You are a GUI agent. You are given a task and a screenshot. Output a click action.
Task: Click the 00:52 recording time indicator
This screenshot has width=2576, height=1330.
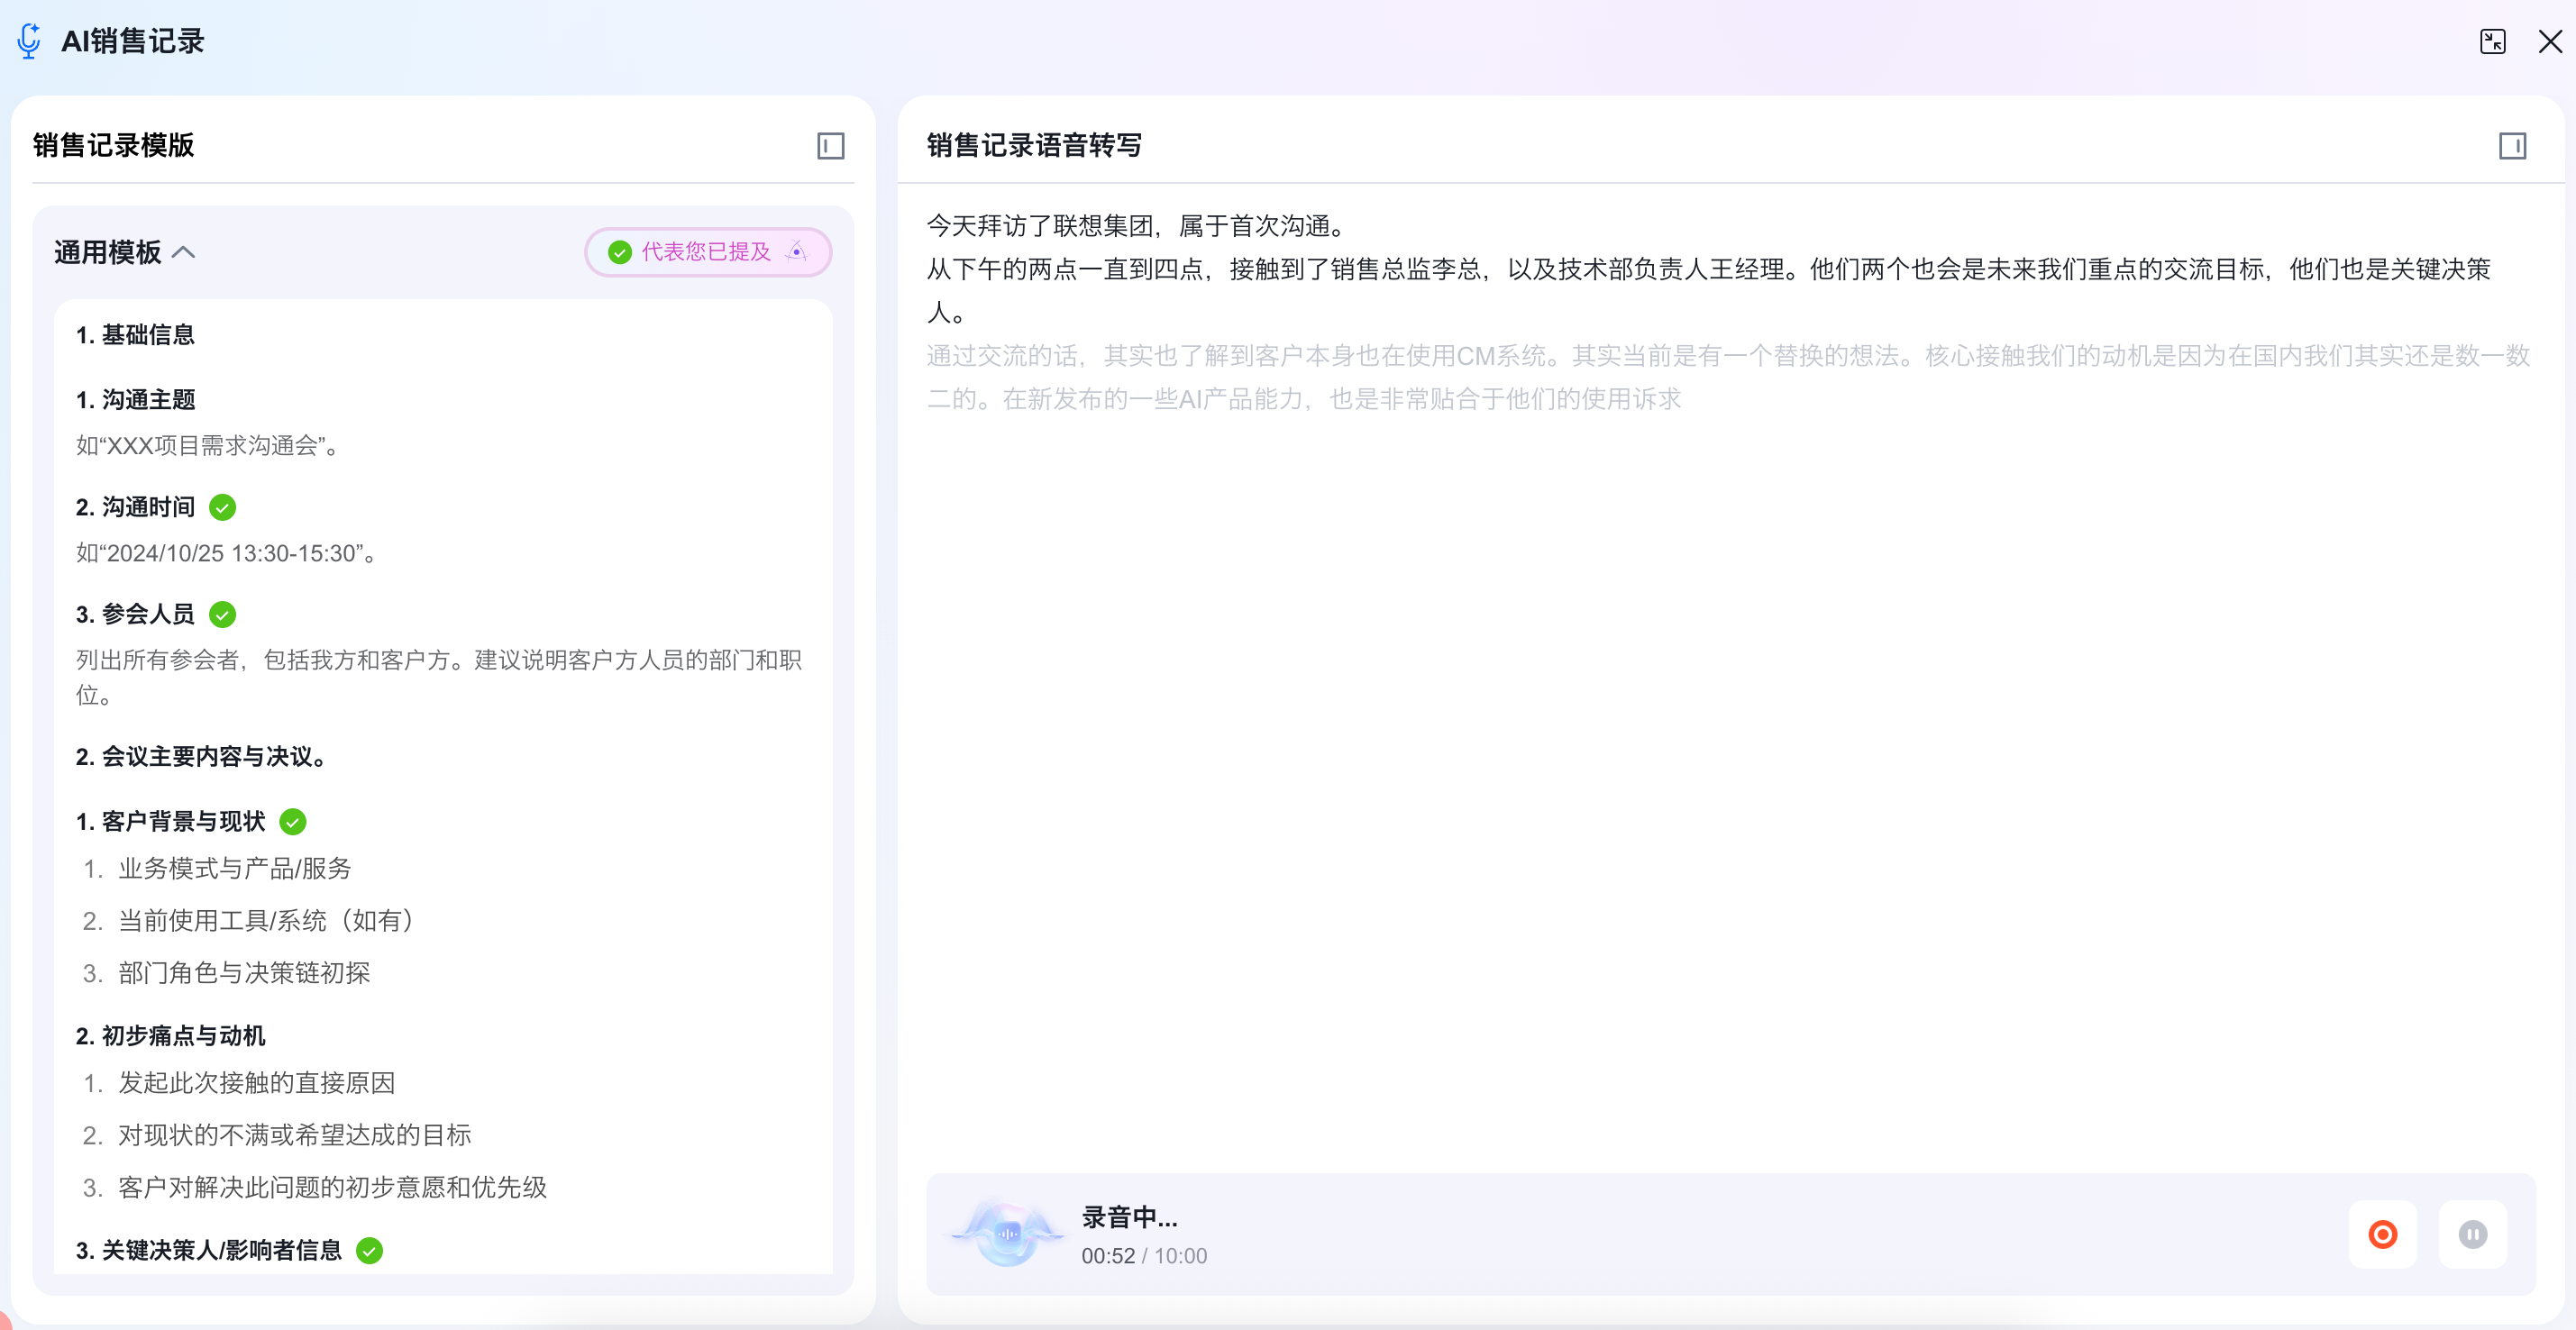1107,1256
